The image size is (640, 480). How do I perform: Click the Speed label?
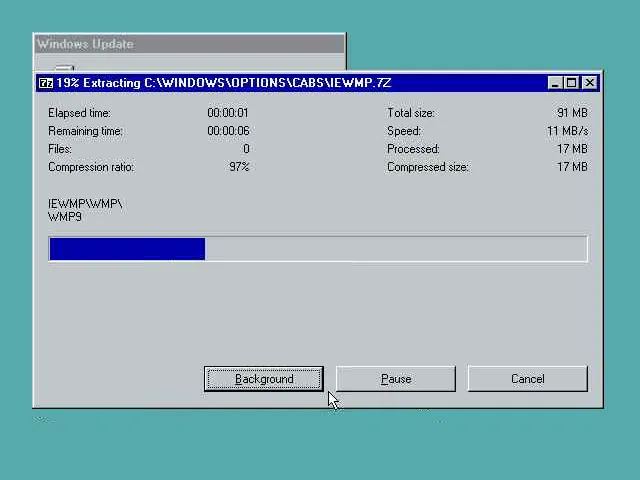[404, 131]
